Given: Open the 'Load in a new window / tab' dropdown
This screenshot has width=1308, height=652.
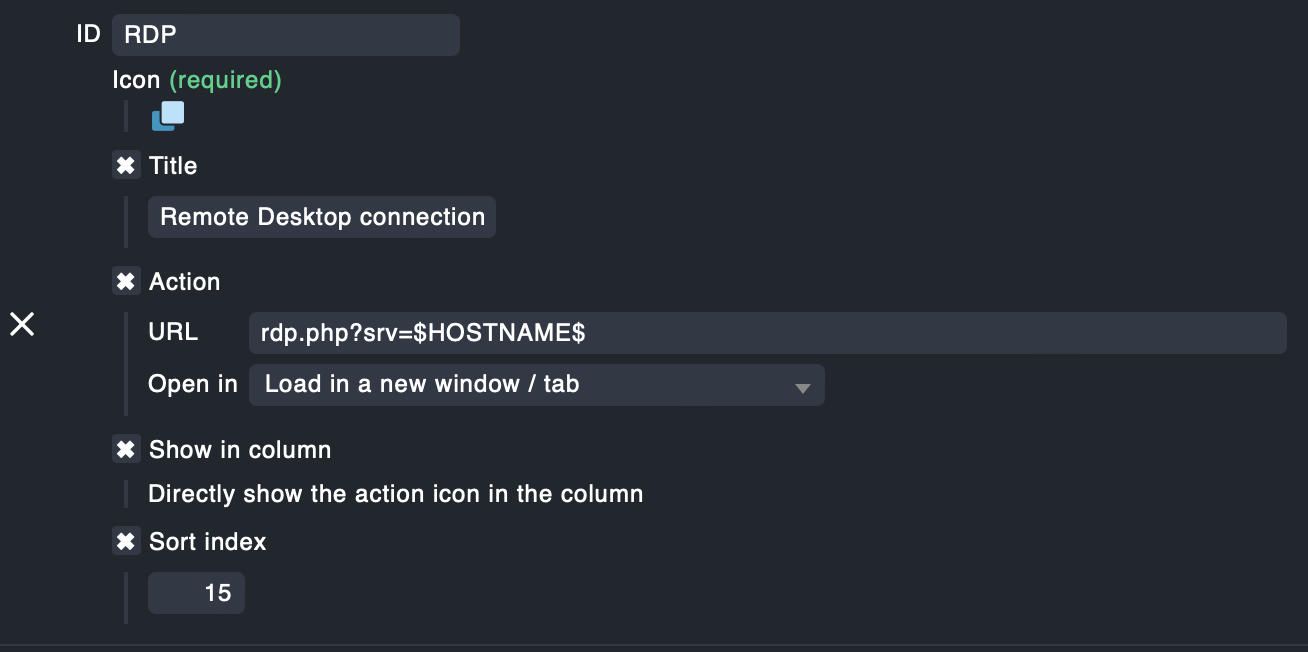Looking at the screenshot, I should point(536,385).
